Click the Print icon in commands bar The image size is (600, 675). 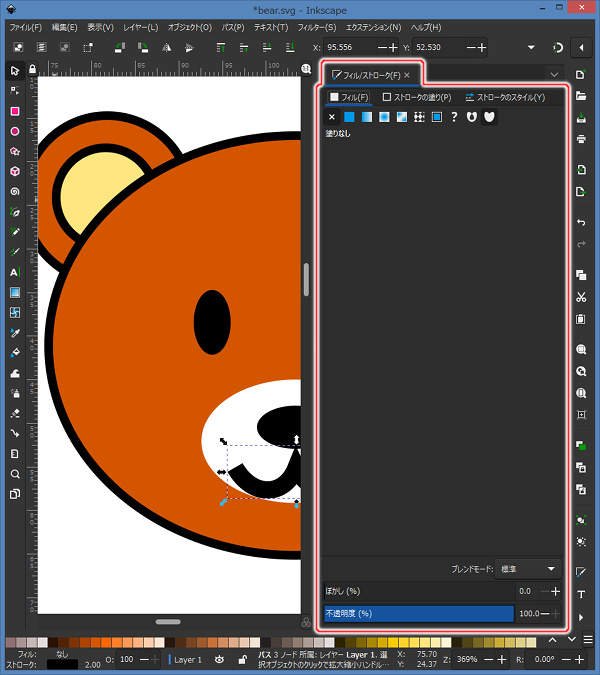coord(581,139)
